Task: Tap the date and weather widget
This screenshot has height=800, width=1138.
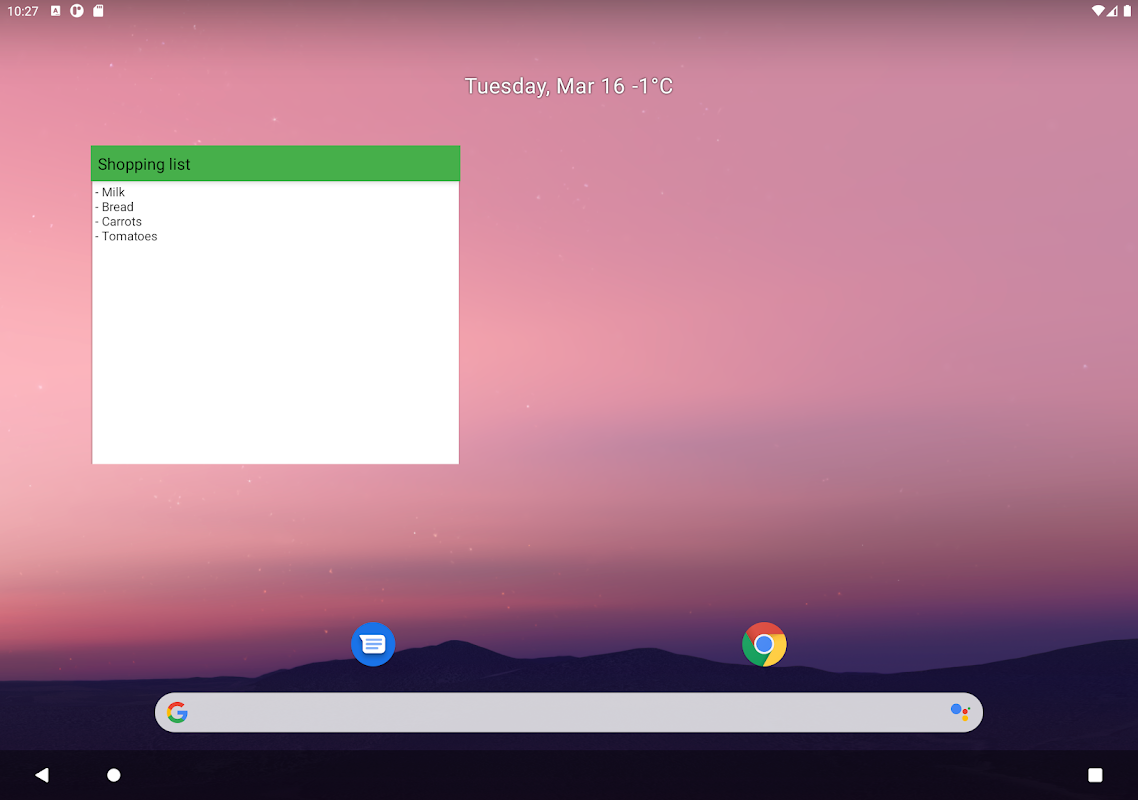Action: (569, 86)
